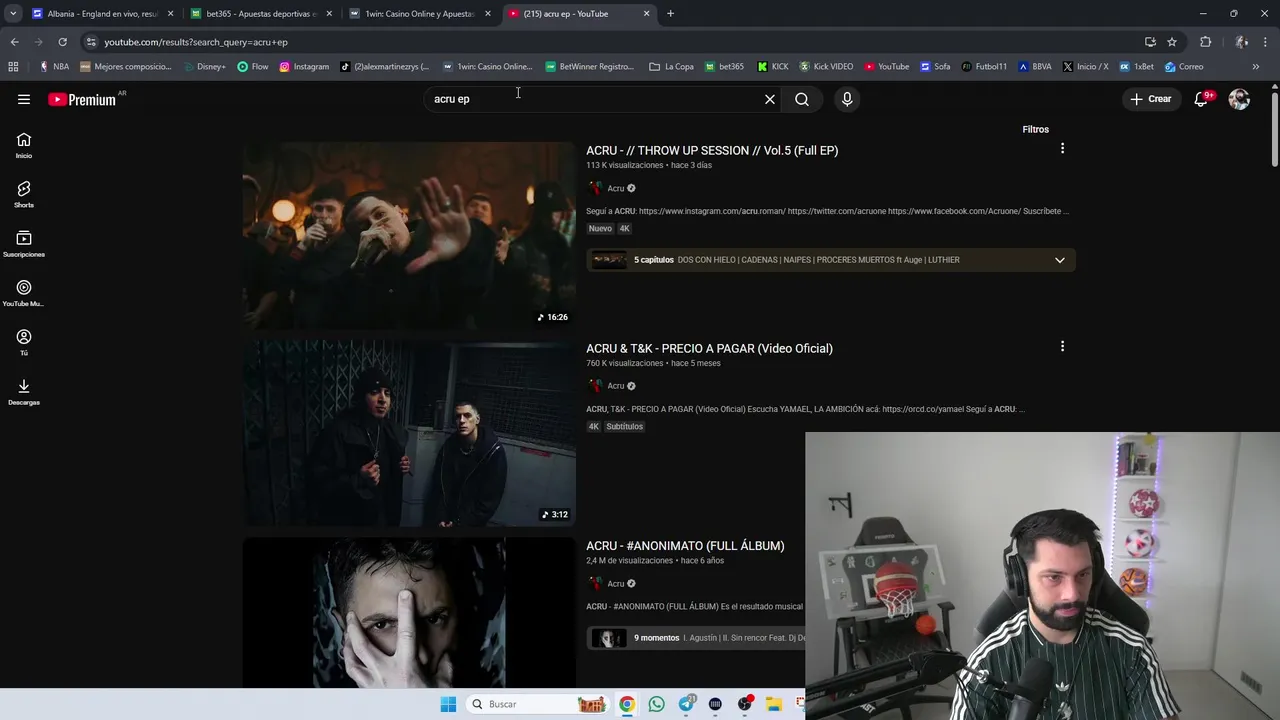
Task: Open the NBA bookmark
Action: (54, 67)
